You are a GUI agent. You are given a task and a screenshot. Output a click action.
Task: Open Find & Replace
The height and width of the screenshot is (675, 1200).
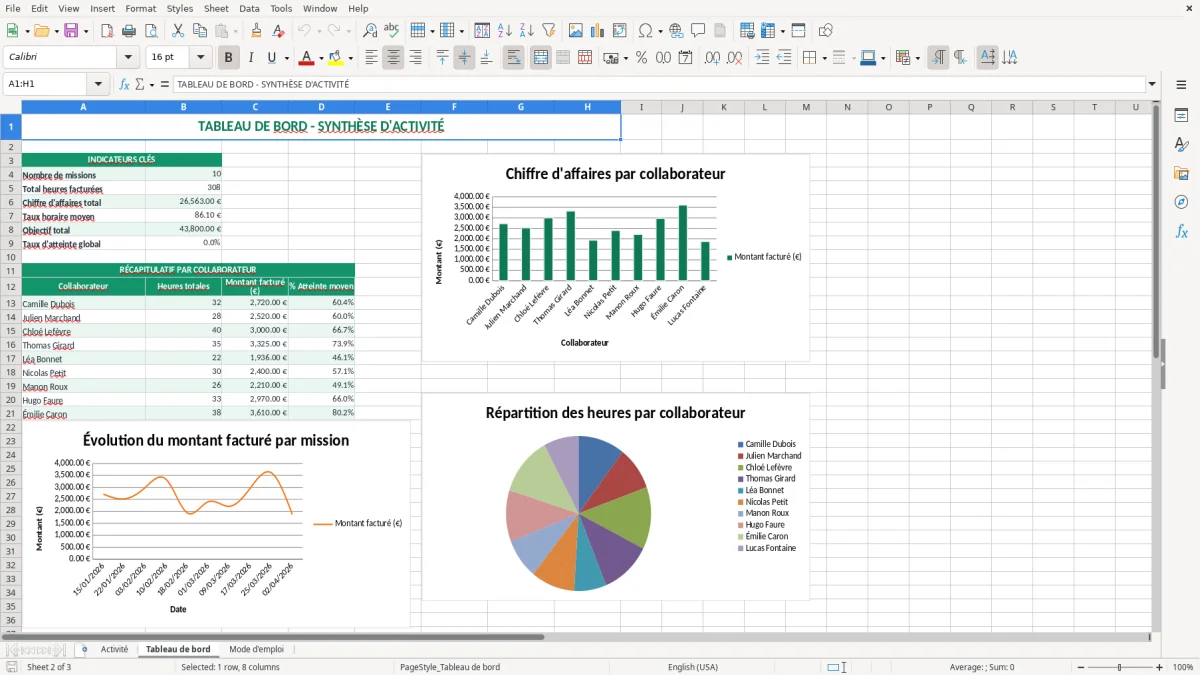click(370, 31)
